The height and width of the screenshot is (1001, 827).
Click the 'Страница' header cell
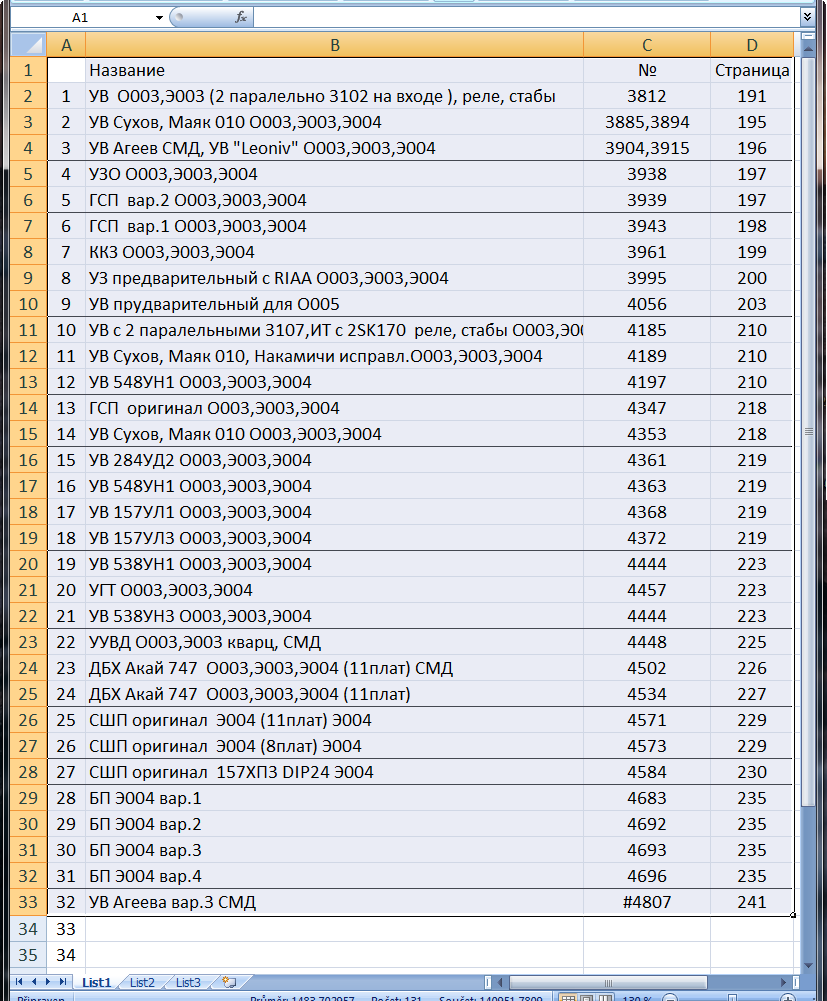tap(752, 70)
